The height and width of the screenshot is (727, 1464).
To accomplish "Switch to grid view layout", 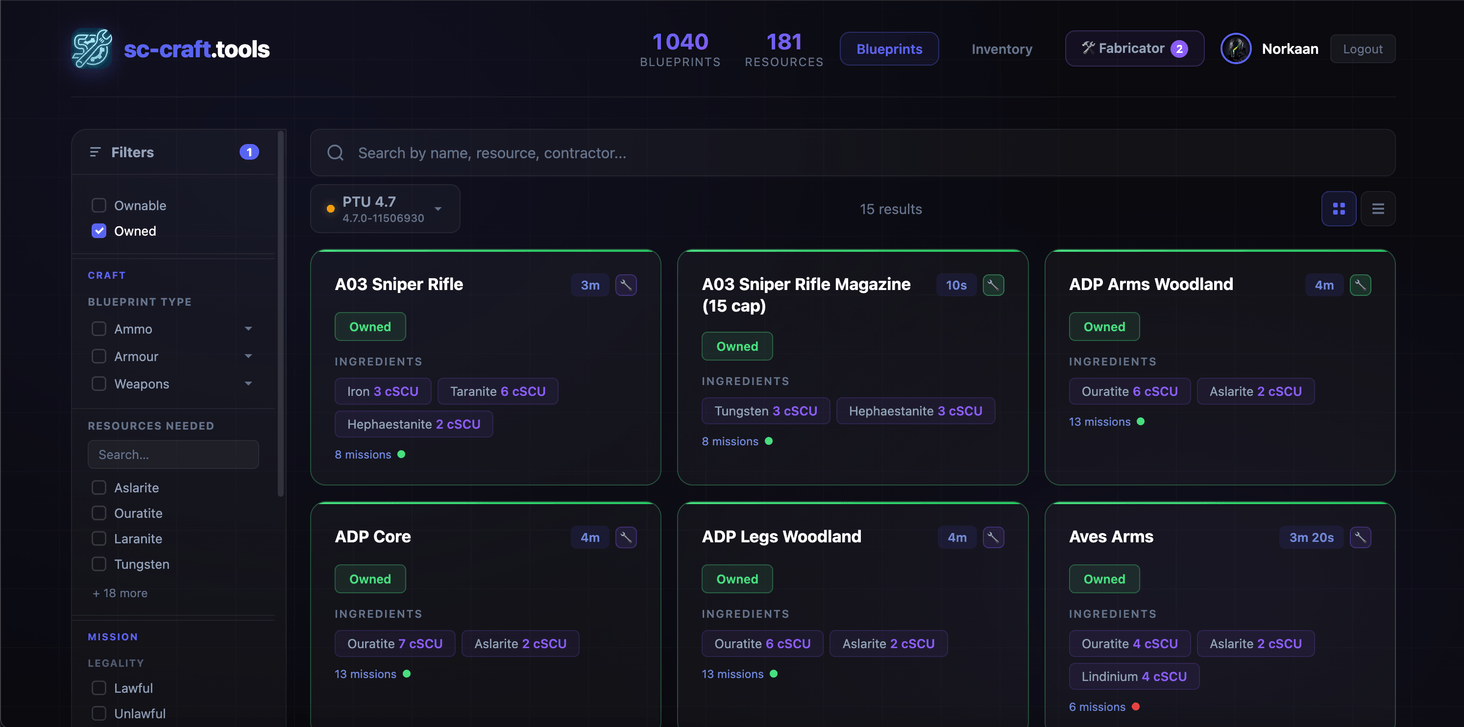I will (1338, 209).
